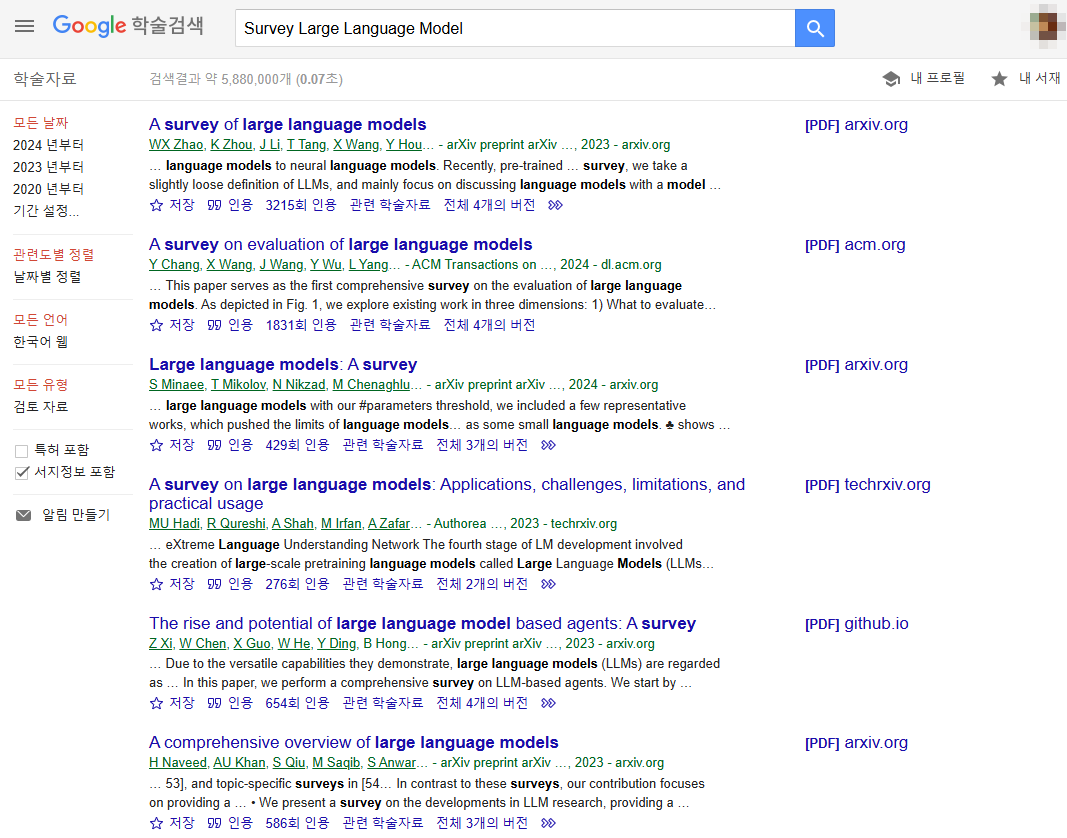
Task: Open 'Large language models: A survey' title
Action: coord(283,364)
